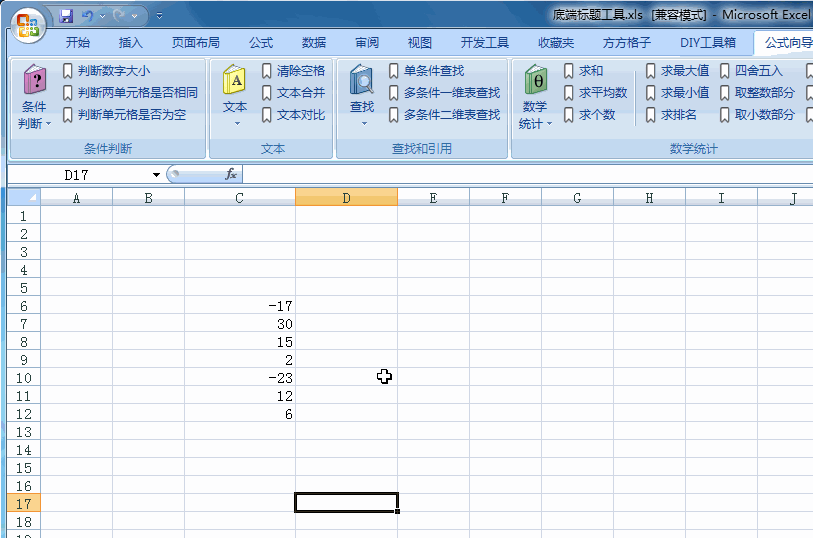
Task: Switch to the 方方格子 tab
Action: pyautogui.click(x=627, y=43)
